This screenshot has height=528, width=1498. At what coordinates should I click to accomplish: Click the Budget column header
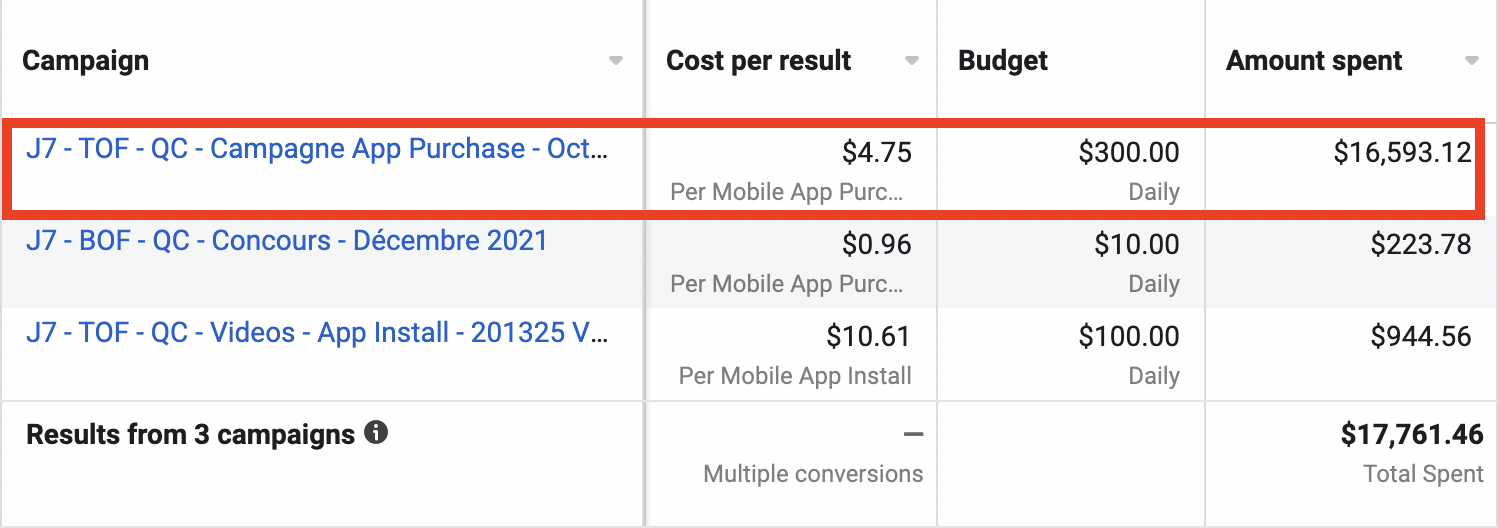tap(1003, 61)
